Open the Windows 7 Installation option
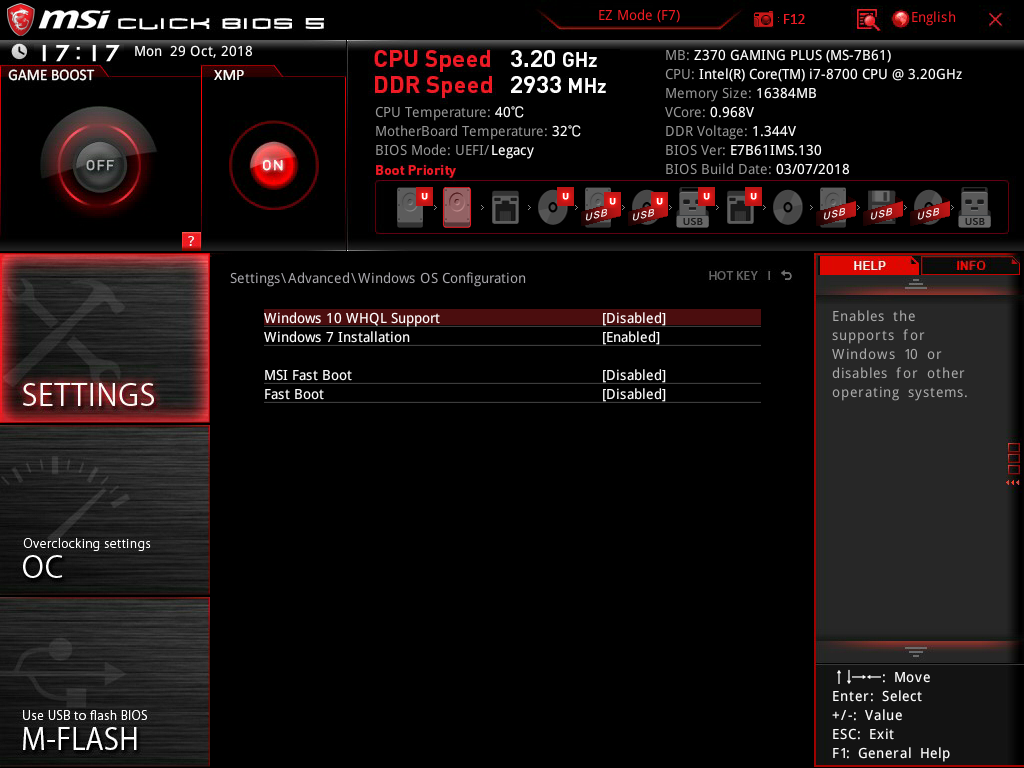This screenshot has height=768, width=1024. [x=512, y=337]
